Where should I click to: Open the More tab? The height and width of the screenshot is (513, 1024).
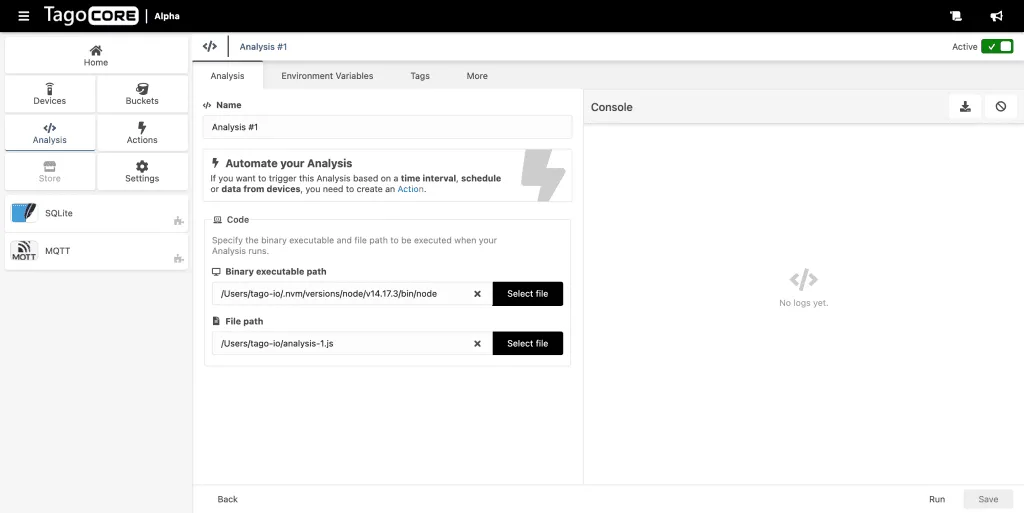pyautogui.click(x=477, y=76)
